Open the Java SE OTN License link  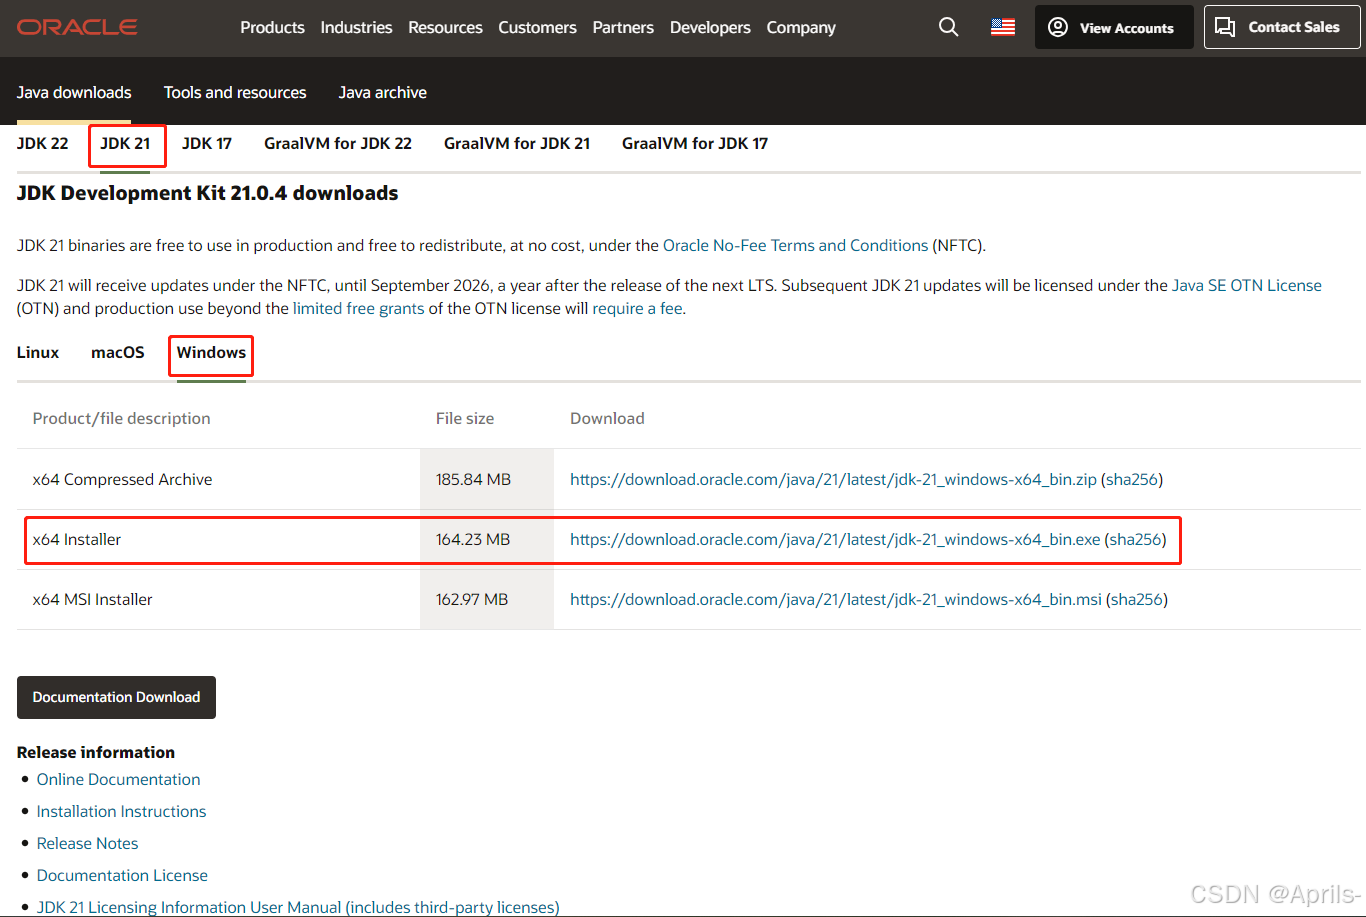(1247, 285)
